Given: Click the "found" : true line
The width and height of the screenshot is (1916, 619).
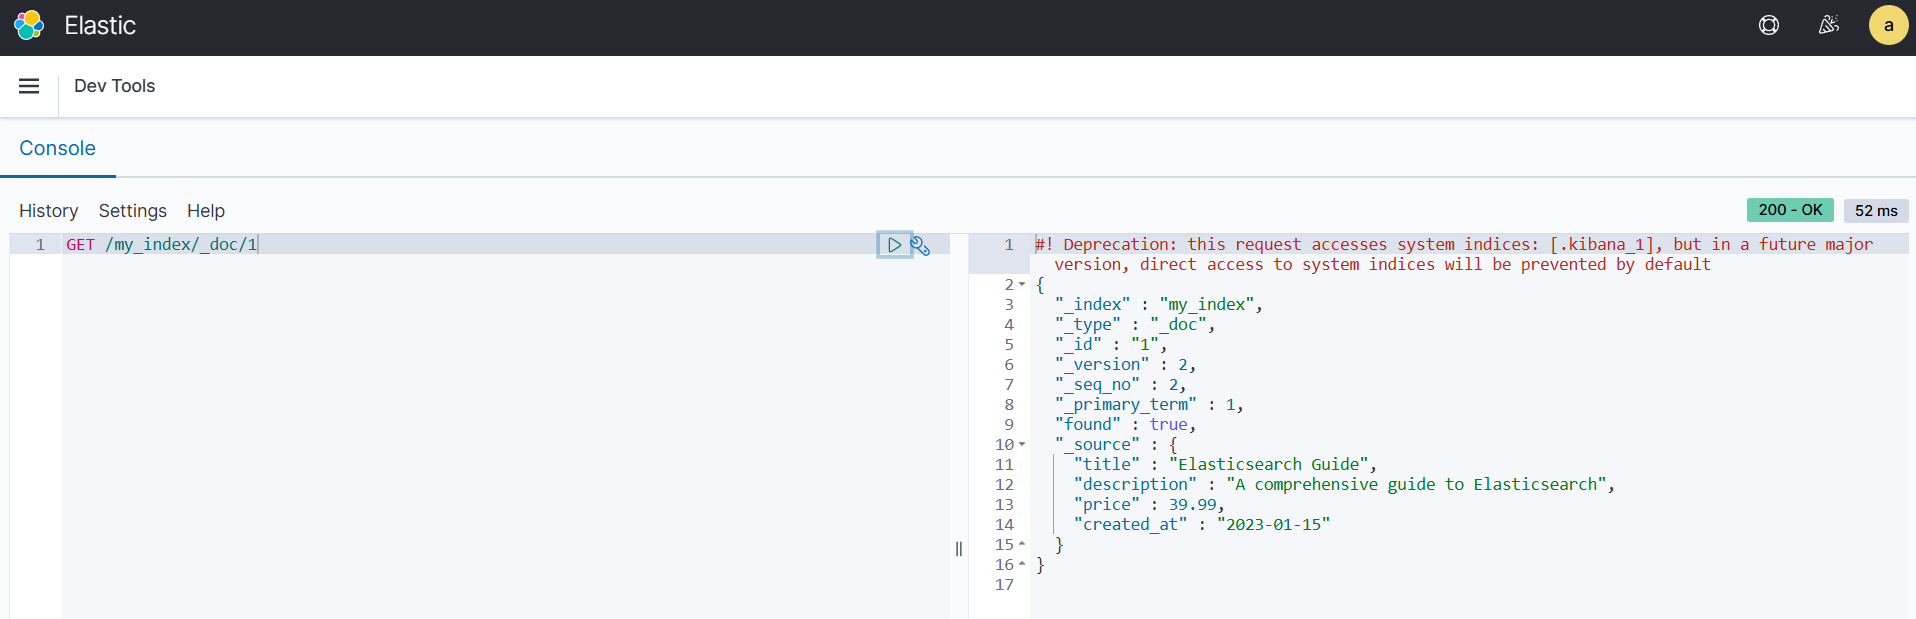Looking at the screenshot, I should [x=1125, y=424].
